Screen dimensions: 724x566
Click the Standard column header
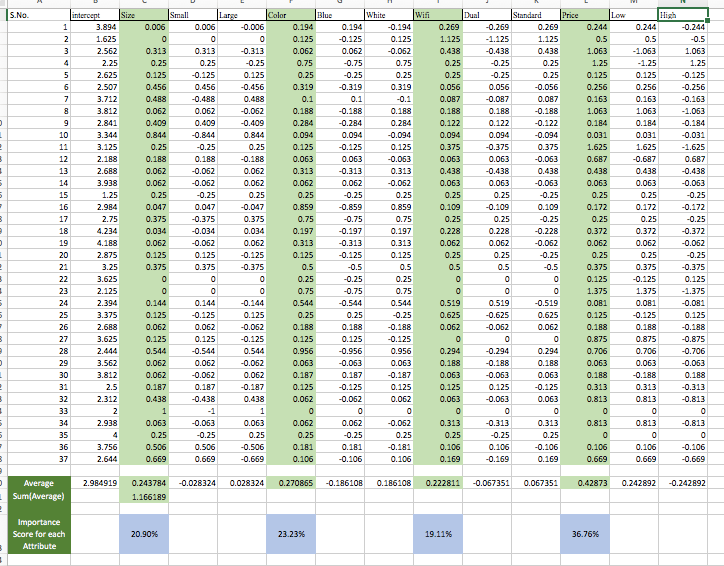536,15
